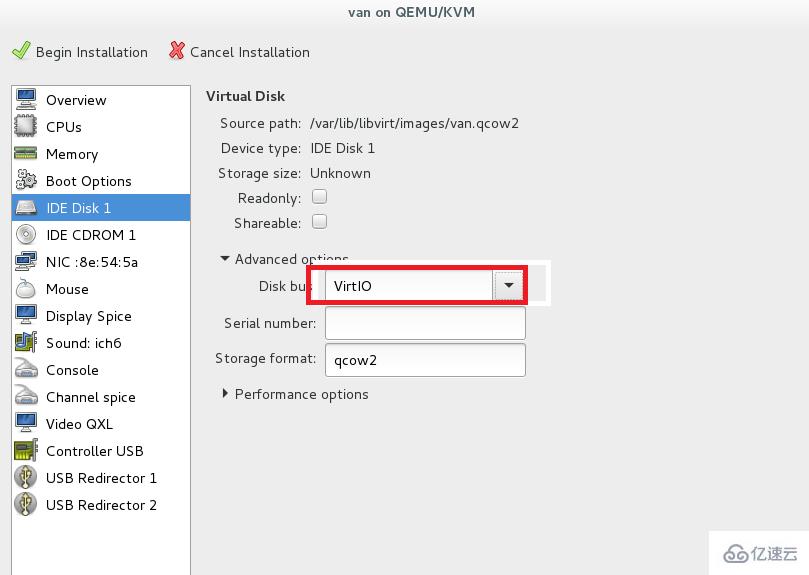
Task: Click the Mouse device icon
Action: [26, 289]
